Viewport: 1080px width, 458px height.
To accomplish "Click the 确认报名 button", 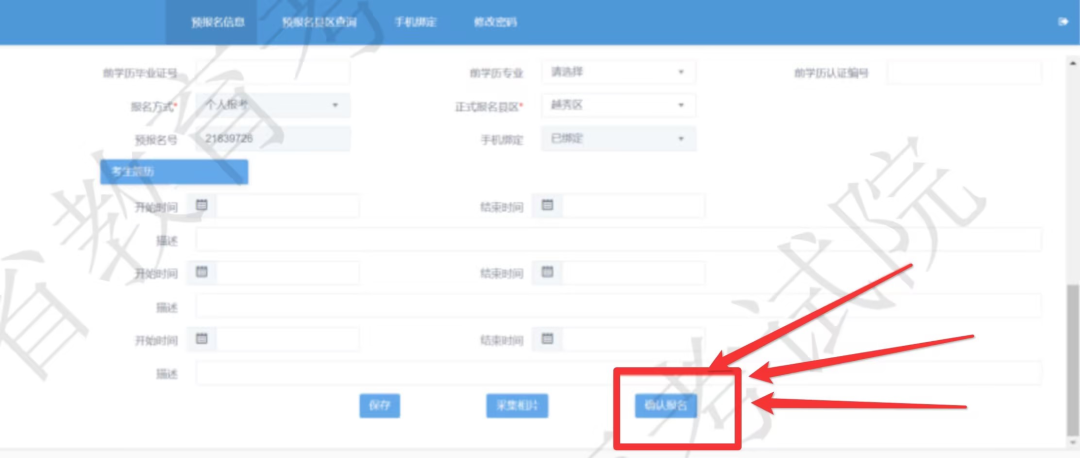I will (666, 405).
